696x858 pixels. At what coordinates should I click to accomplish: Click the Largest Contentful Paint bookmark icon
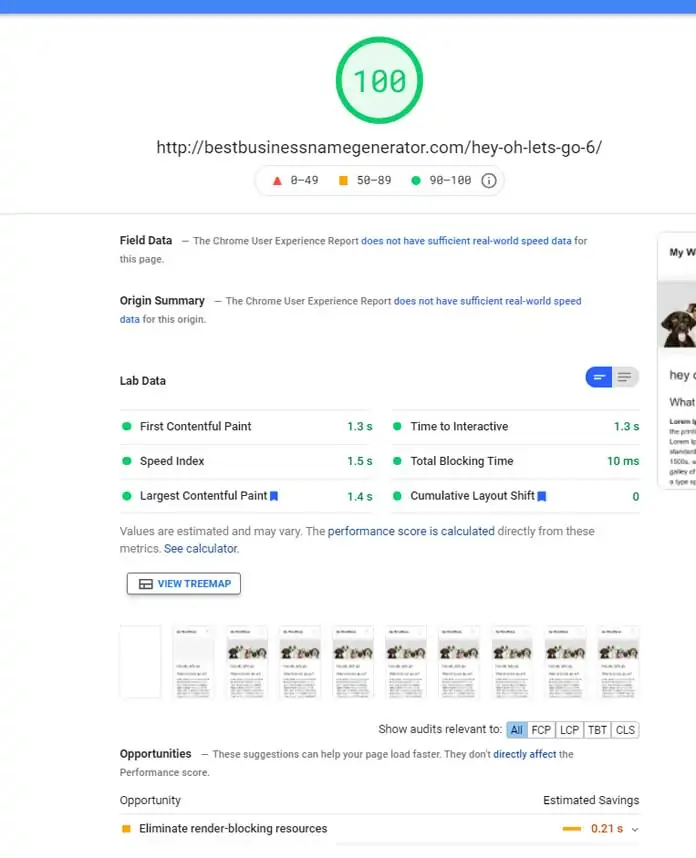tap(274, 496)
